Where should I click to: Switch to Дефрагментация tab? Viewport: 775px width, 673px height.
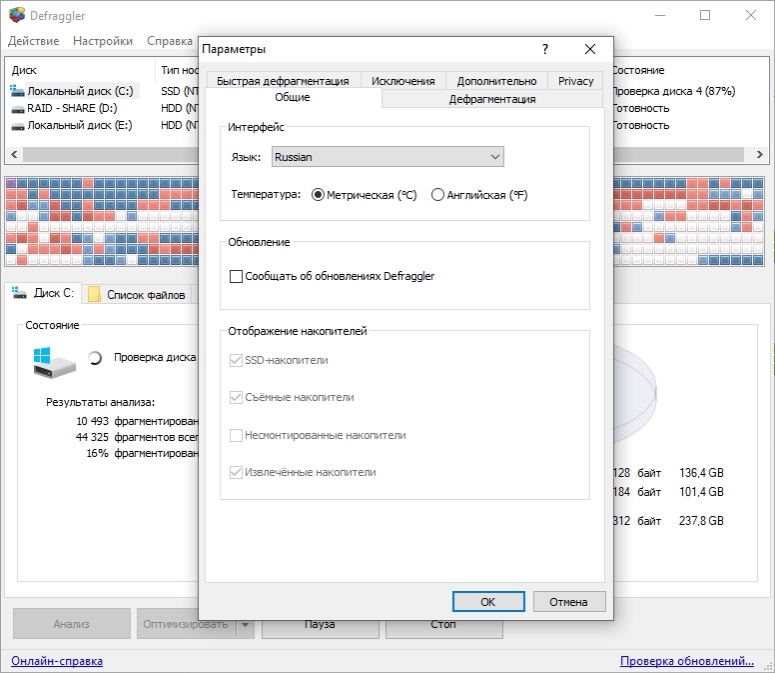(x=492, y=99)
